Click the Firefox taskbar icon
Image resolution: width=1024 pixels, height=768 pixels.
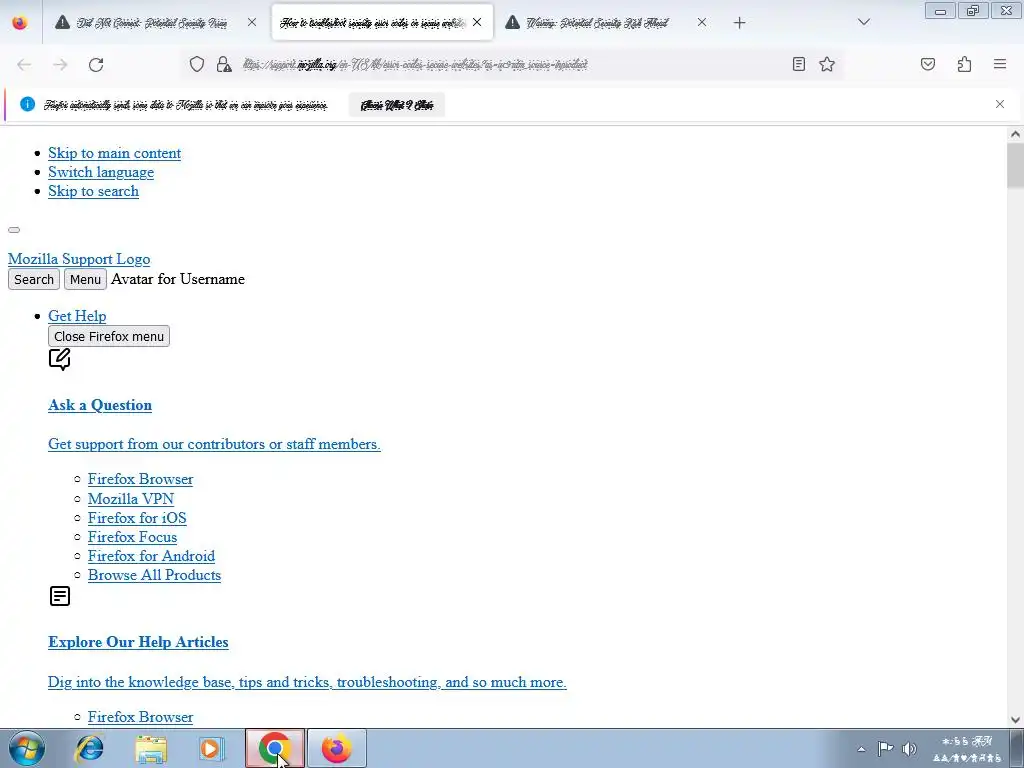[336, 748]
